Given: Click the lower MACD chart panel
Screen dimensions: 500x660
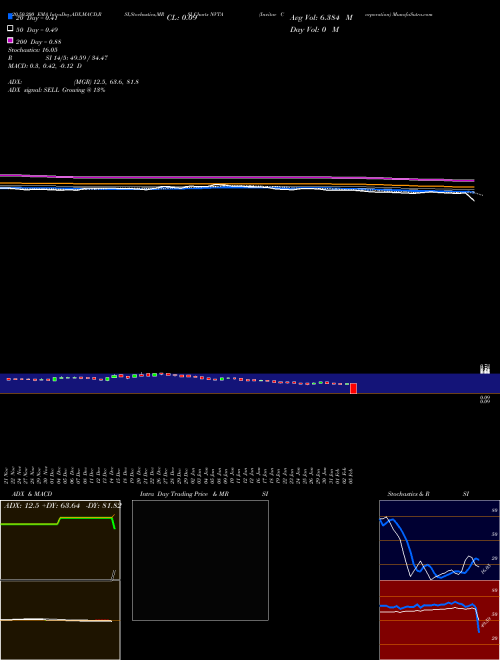Looking at the screenshot, I should pyautogui.click(x=60, y=620).
